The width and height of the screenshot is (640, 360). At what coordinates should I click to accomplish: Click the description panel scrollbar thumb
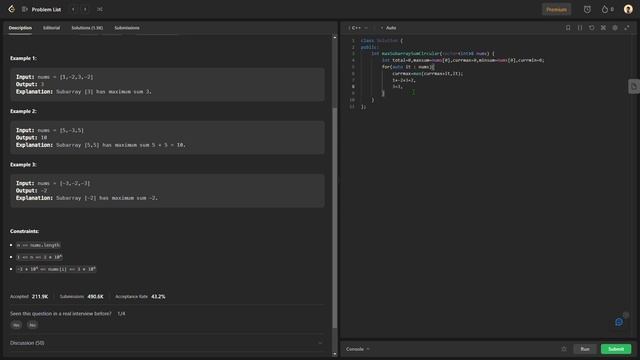coord(335,218)
